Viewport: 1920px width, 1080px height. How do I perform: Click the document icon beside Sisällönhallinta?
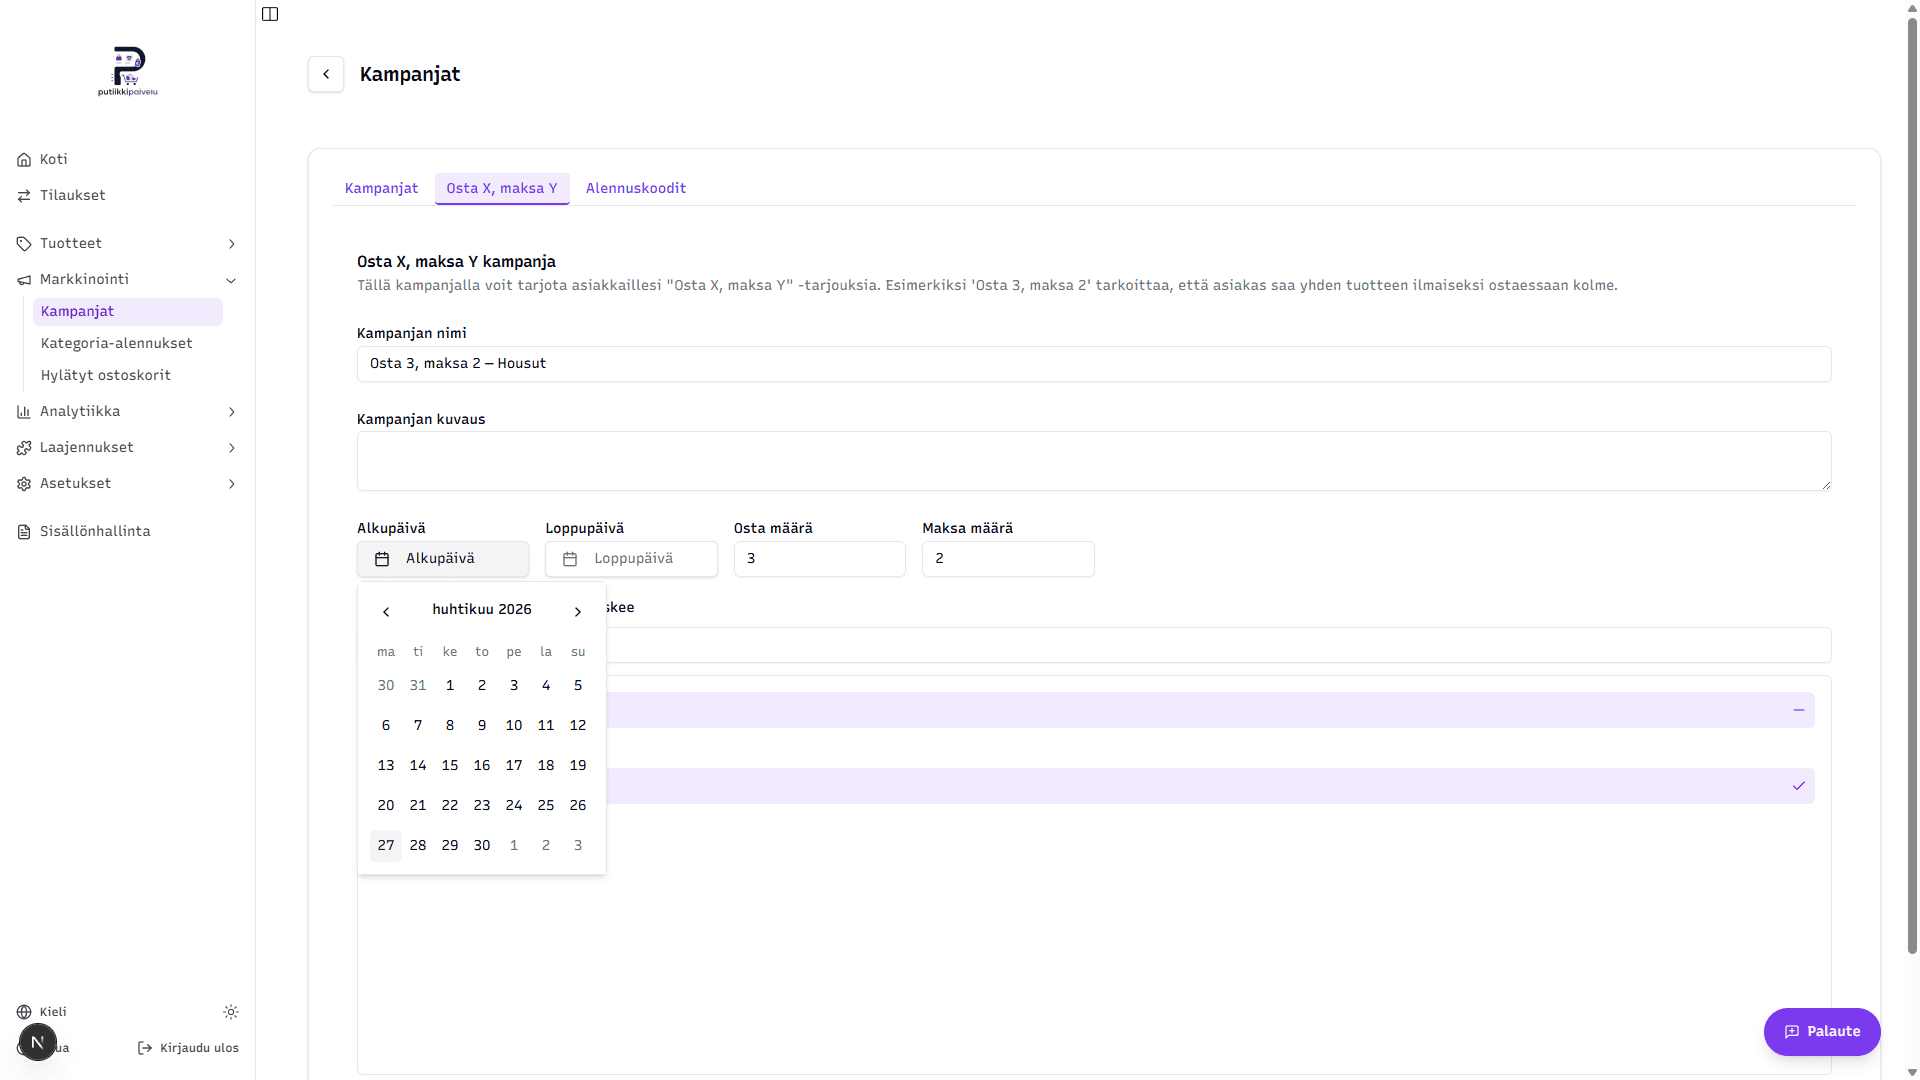tap(24, 532)
